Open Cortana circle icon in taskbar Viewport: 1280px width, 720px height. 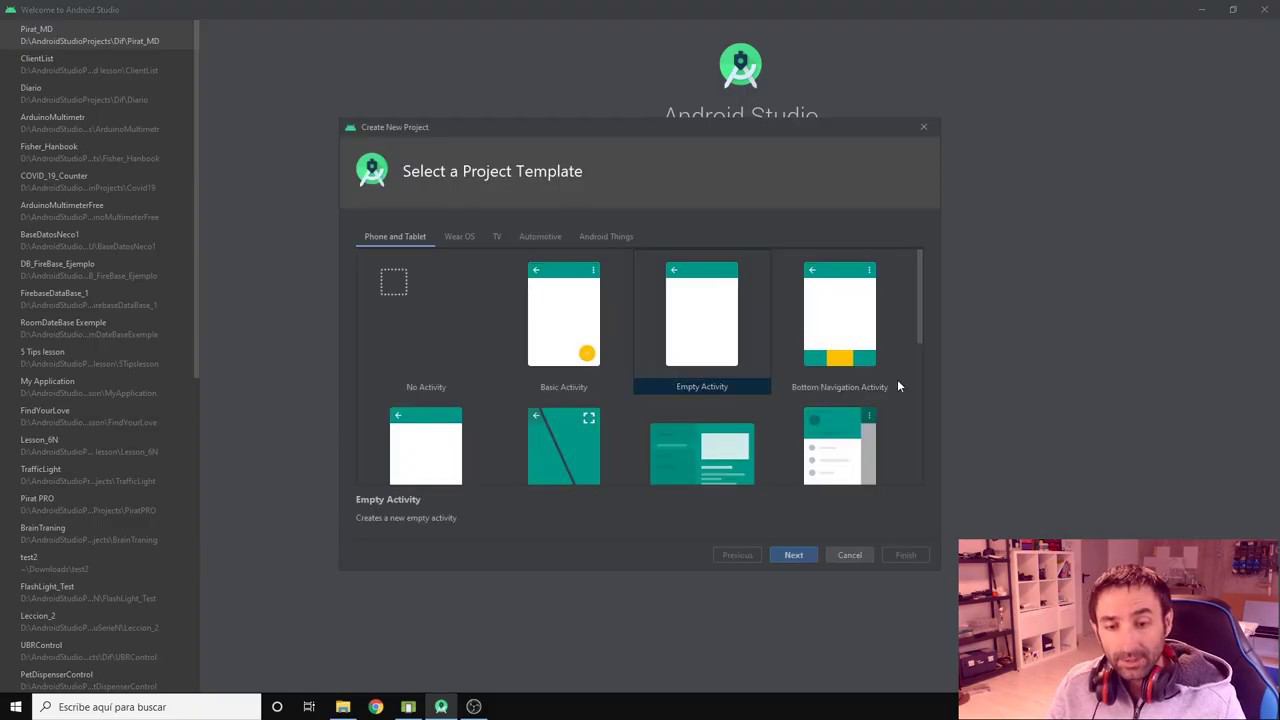(277, 707)
